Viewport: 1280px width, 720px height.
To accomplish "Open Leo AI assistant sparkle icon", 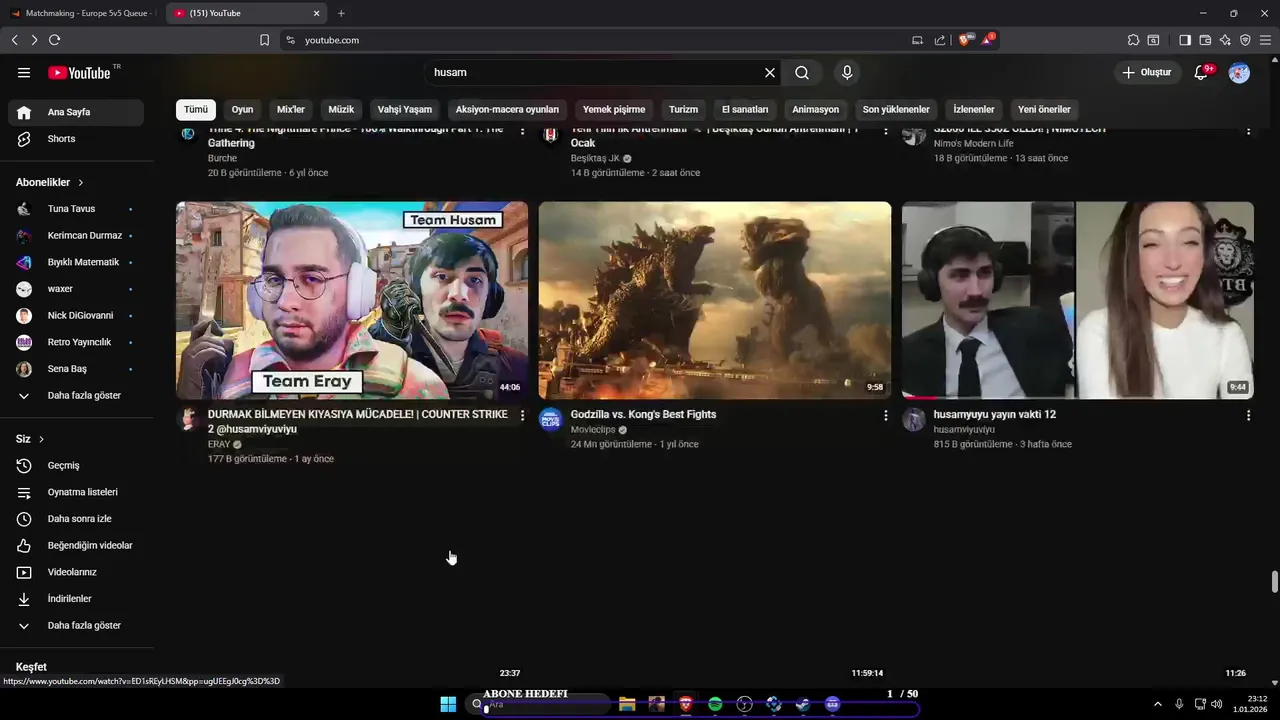I will pyautogui.click(x=1225, y=40).
